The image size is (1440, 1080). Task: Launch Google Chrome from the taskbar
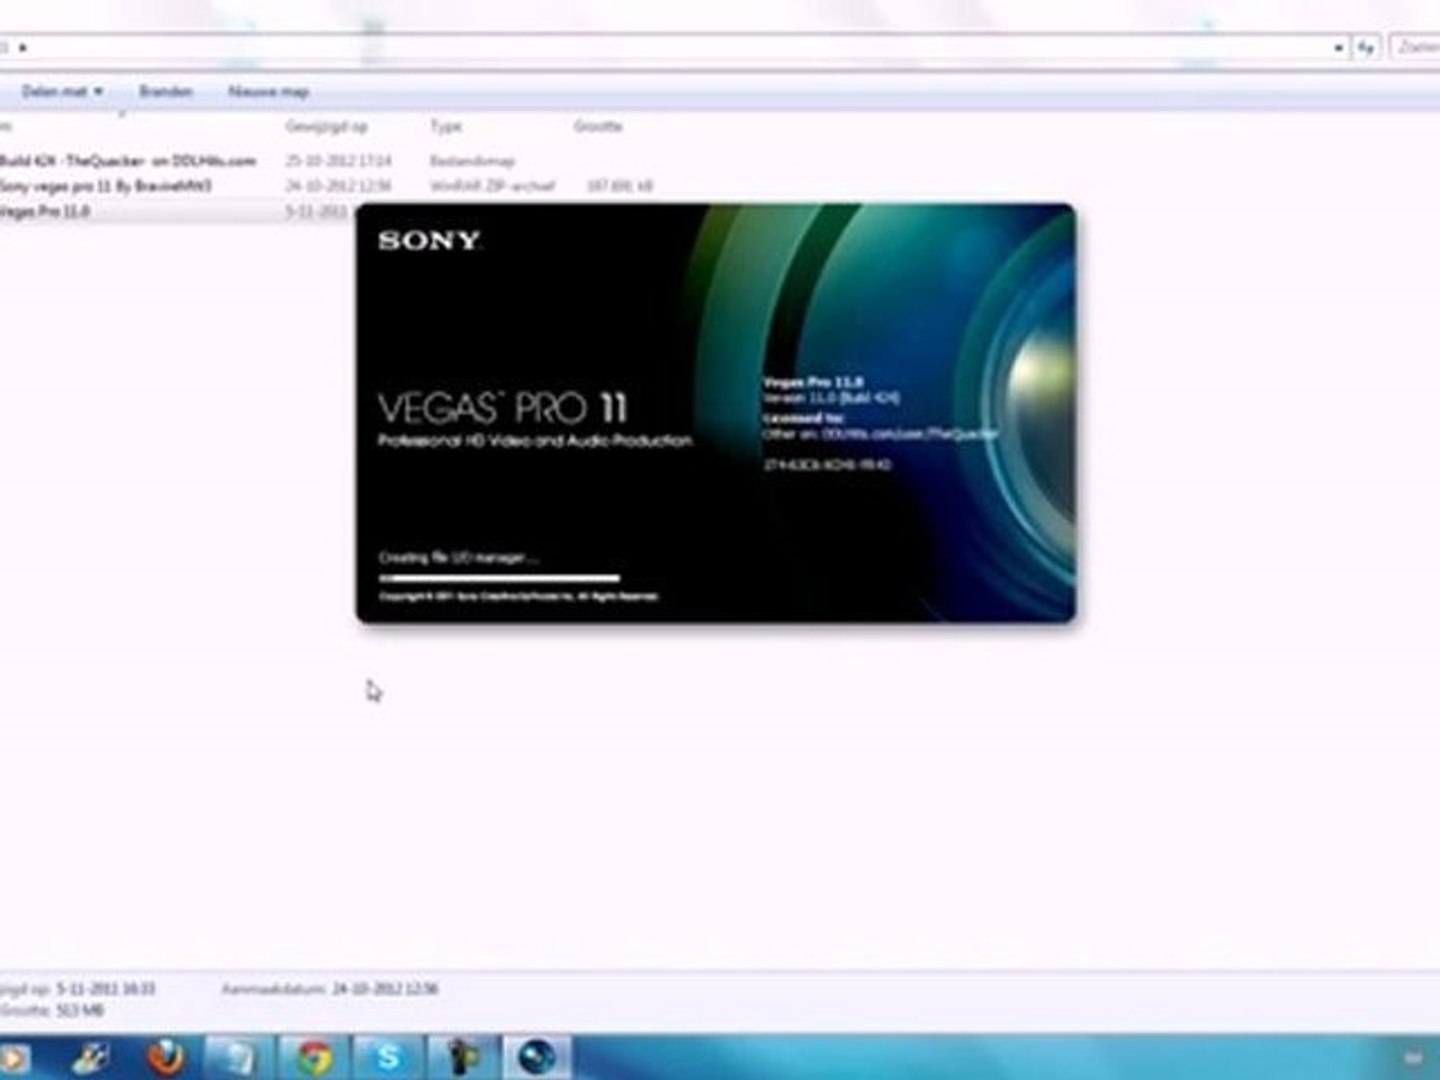314,1057
